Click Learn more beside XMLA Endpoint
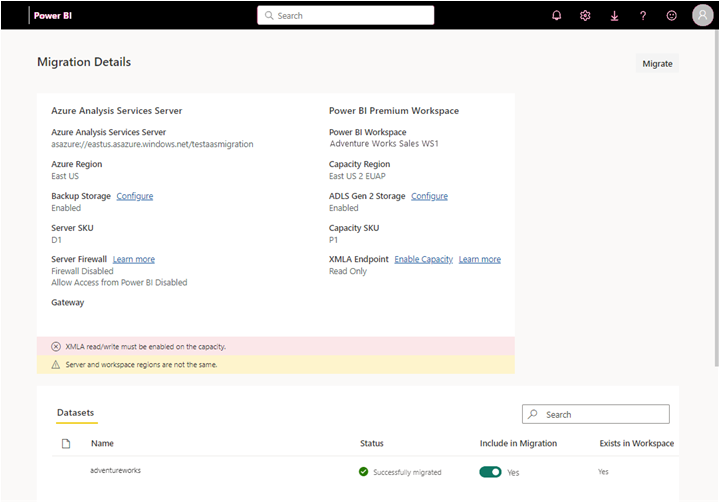Image resolution: width=720 pixels, height=503 pixels. tap(480, 259)
